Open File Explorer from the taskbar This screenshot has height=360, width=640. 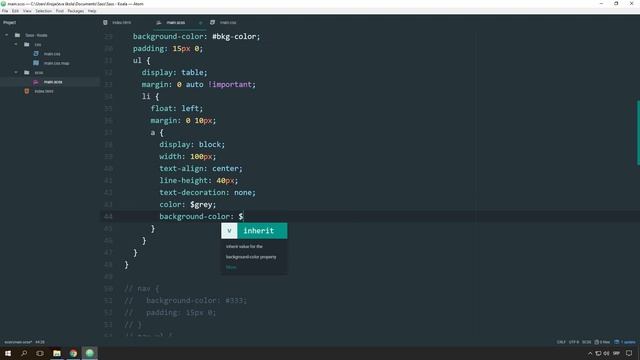(57, 353)
